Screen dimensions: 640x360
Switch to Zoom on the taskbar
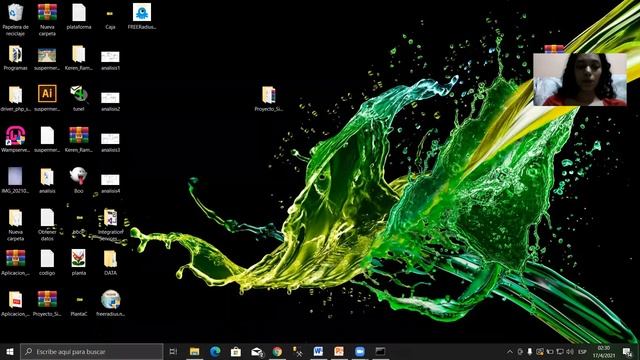click(x=360, y=351)
